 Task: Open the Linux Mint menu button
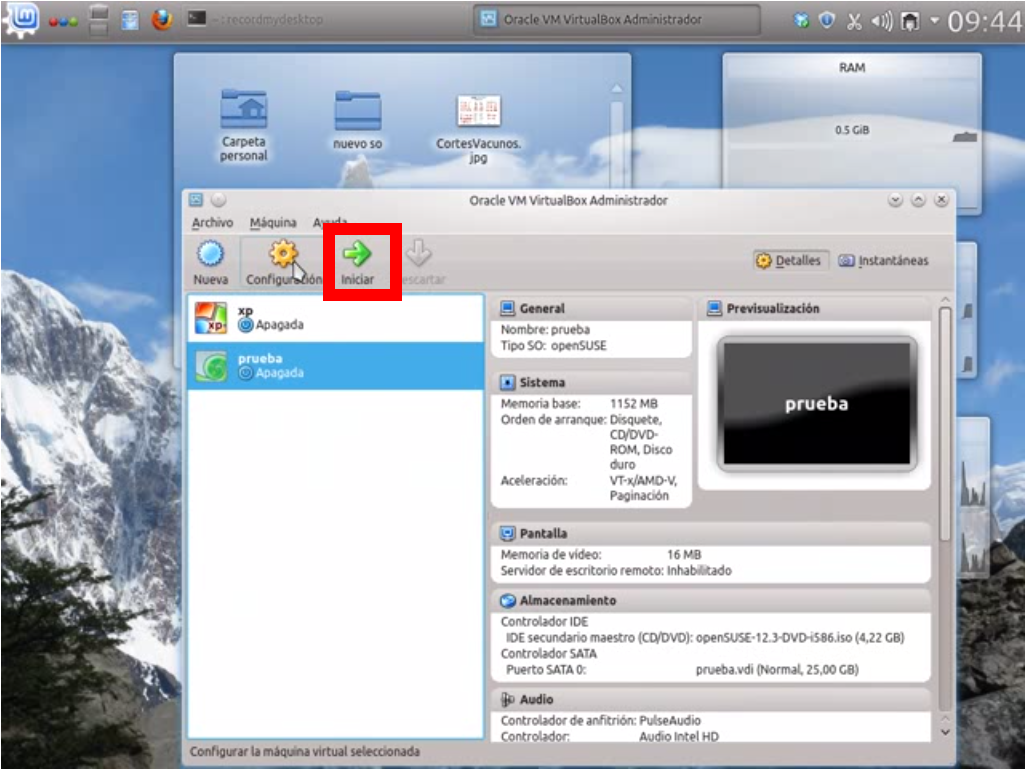point(22,19)
